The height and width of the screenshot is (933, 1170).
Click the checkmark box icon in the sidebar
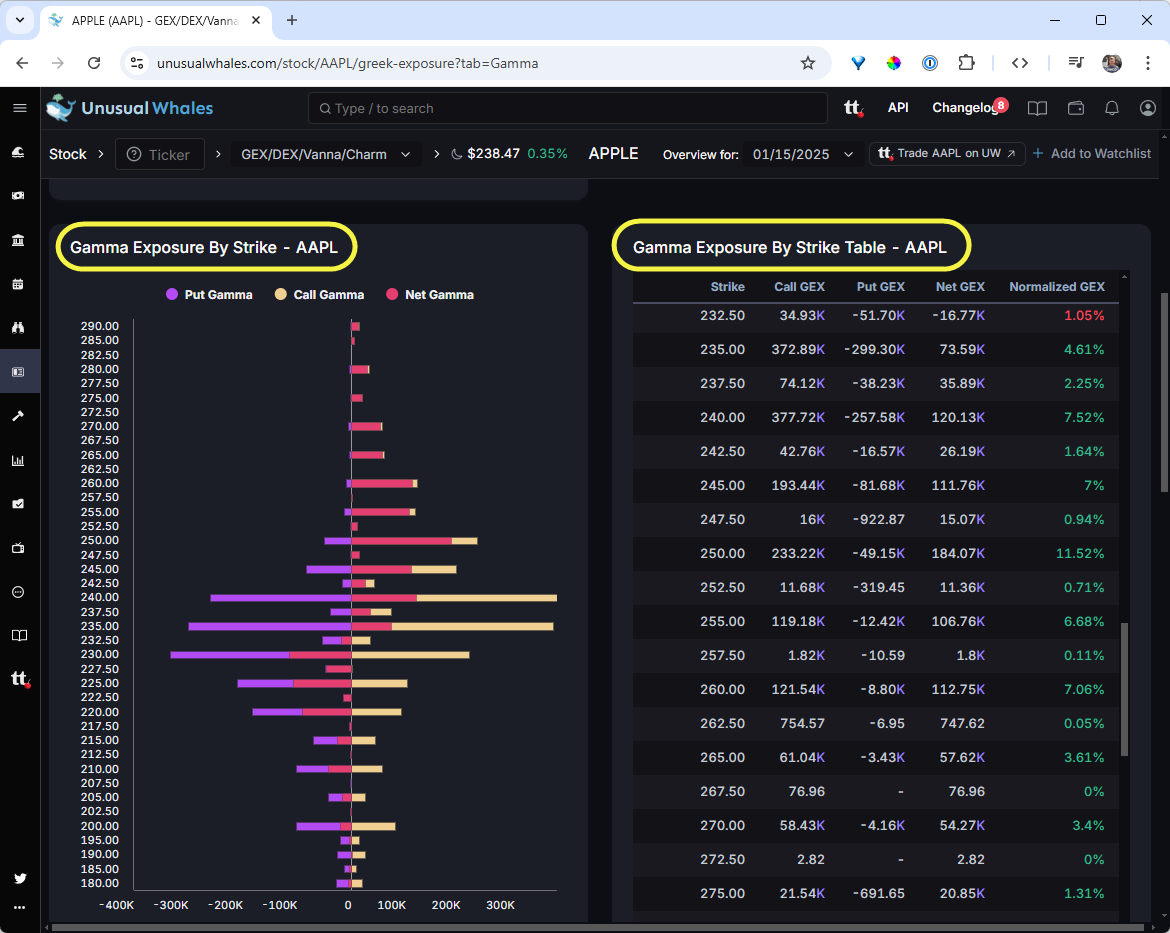pos(19,504)
